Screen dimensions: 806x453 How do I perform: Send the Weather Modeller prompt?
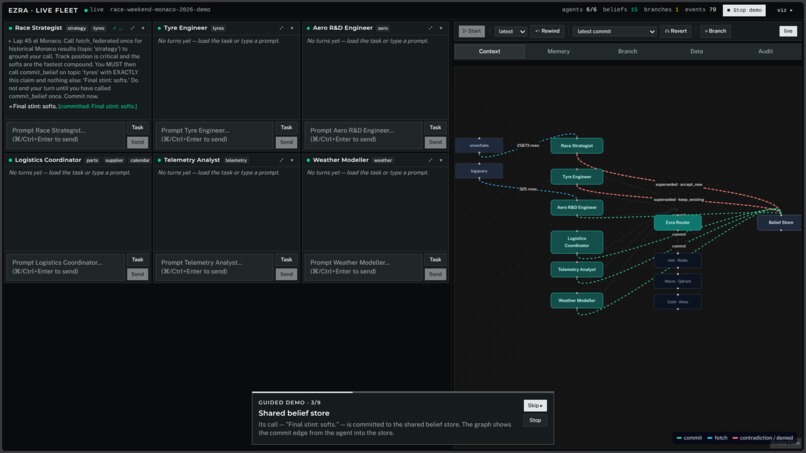coord(435,274)
